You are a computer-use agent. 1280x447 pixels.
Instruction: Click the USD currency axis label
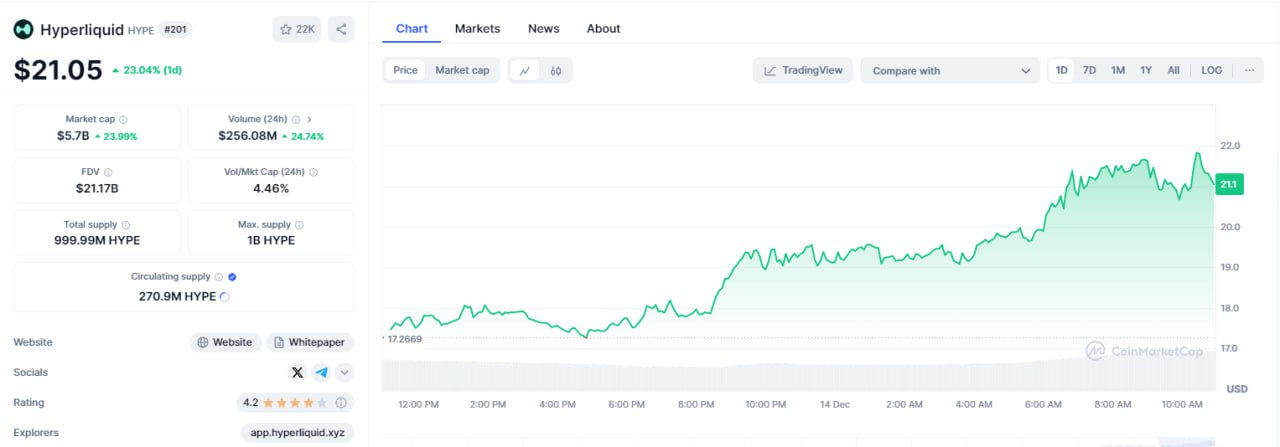click(x=1237, y=388)
